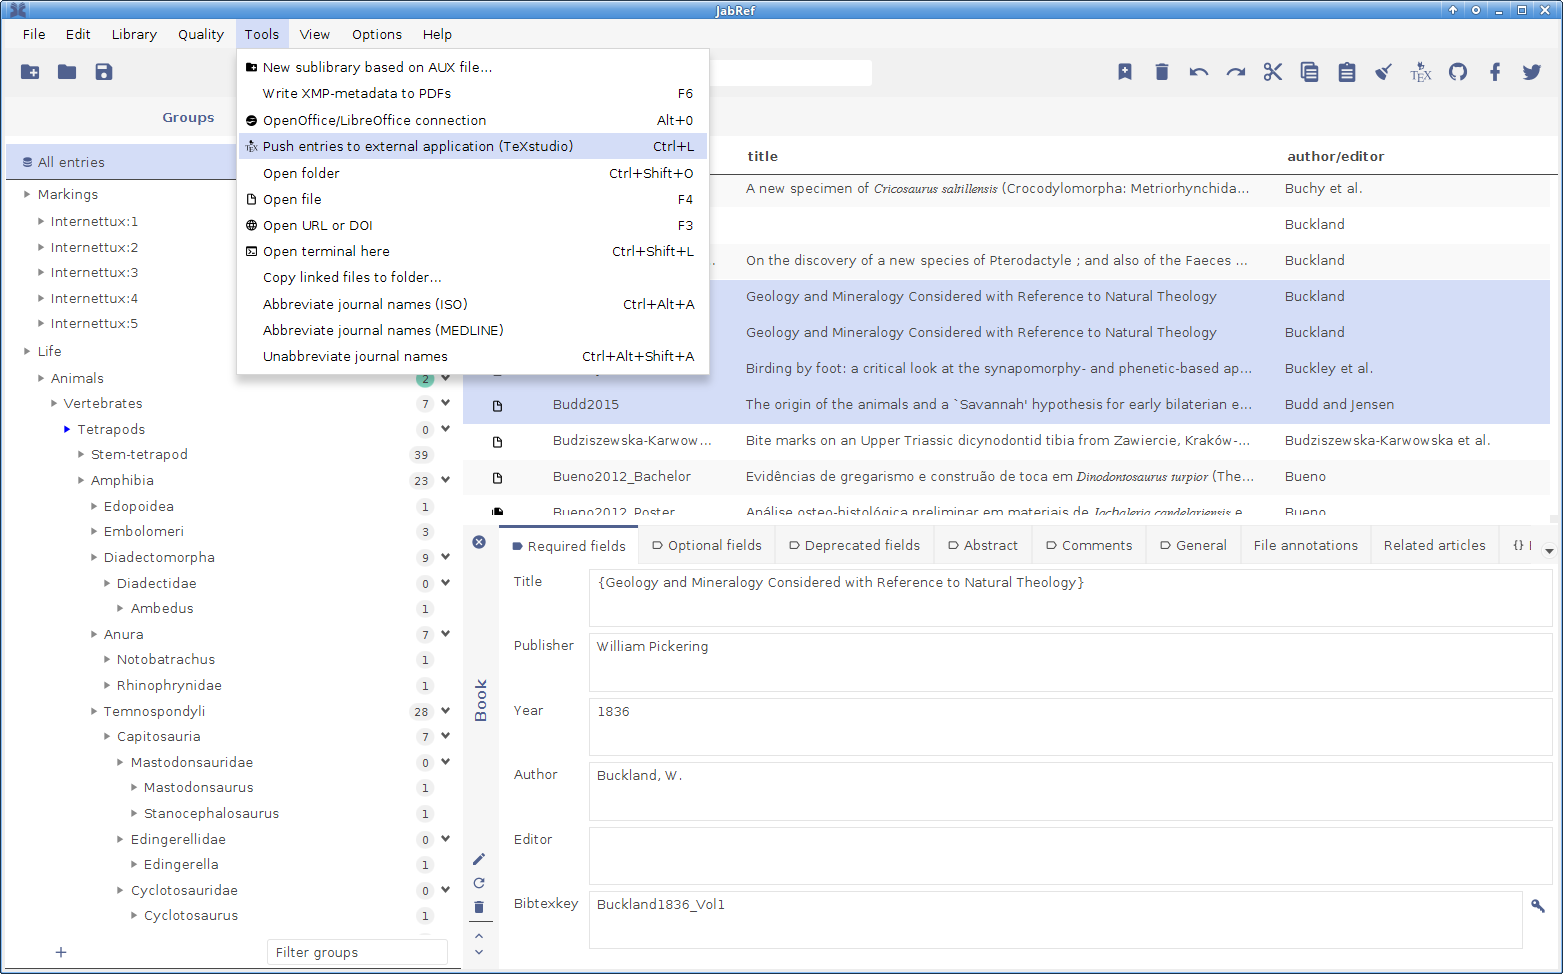1563x974 pixels.
Task: Go to previous entry with the up chevron
Action: [479, 936]
